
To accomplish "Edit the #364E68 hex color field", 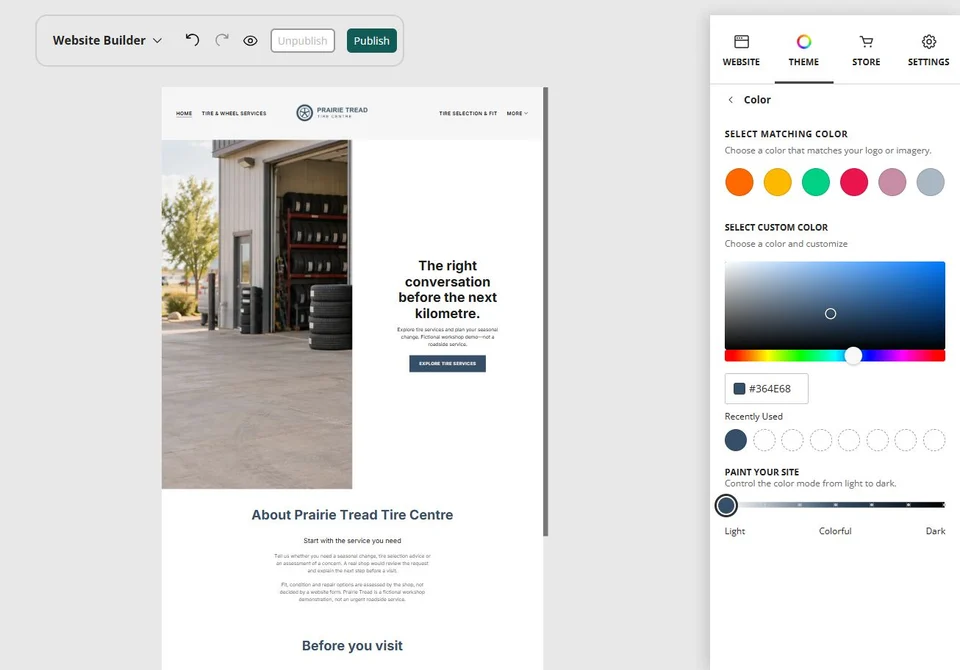I will click(x=767, y=389).
